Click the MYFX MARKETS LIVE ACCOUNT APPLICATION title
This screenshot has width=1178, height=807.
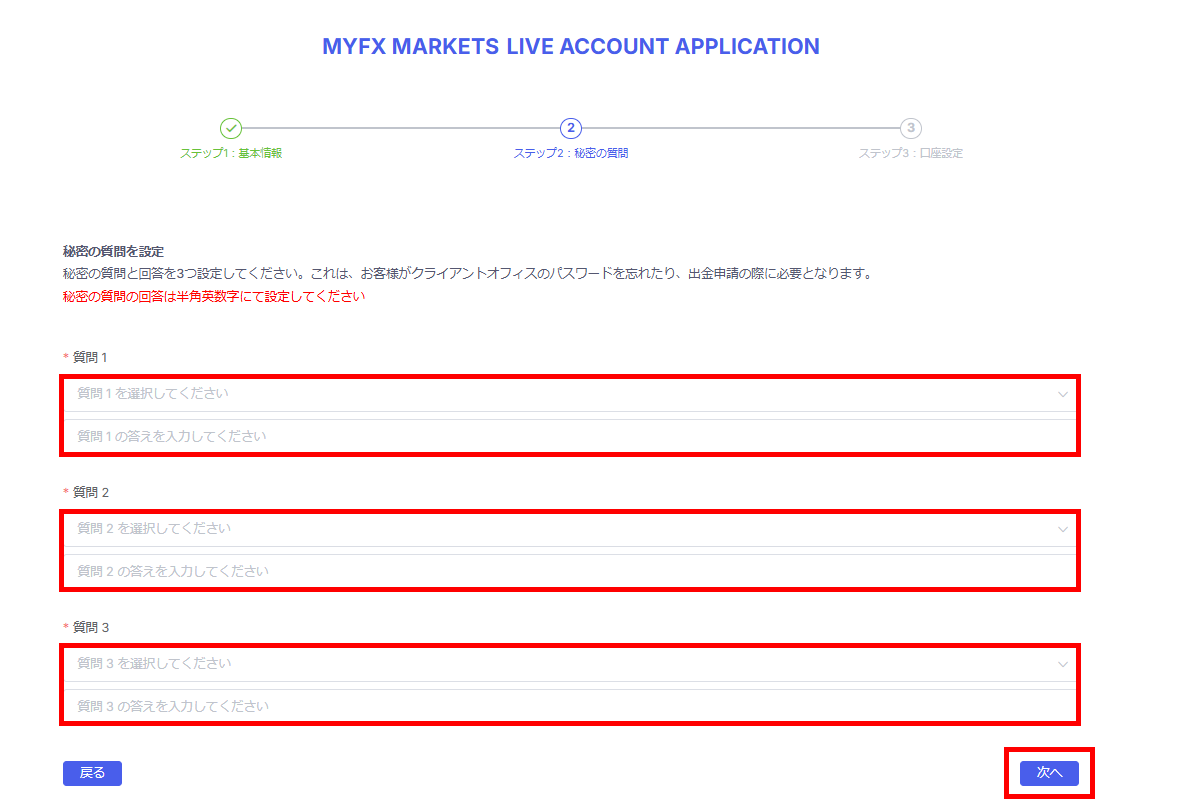coord(571,47)
